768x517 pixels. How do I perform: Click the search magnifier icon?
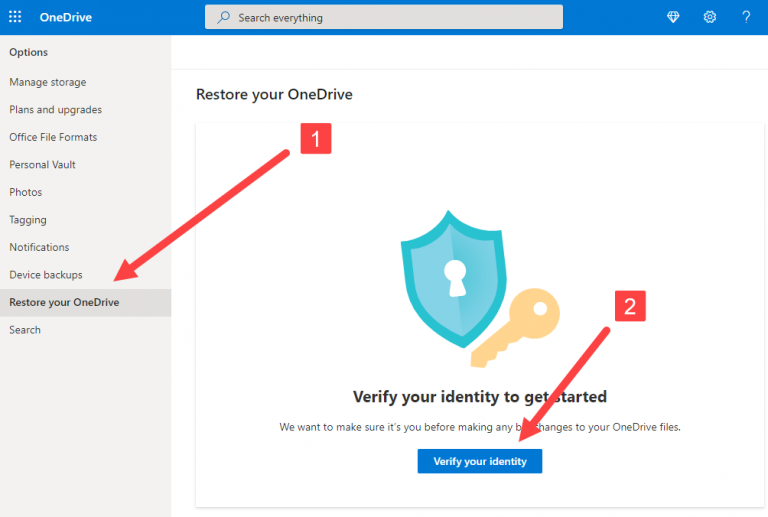point(223,18)
